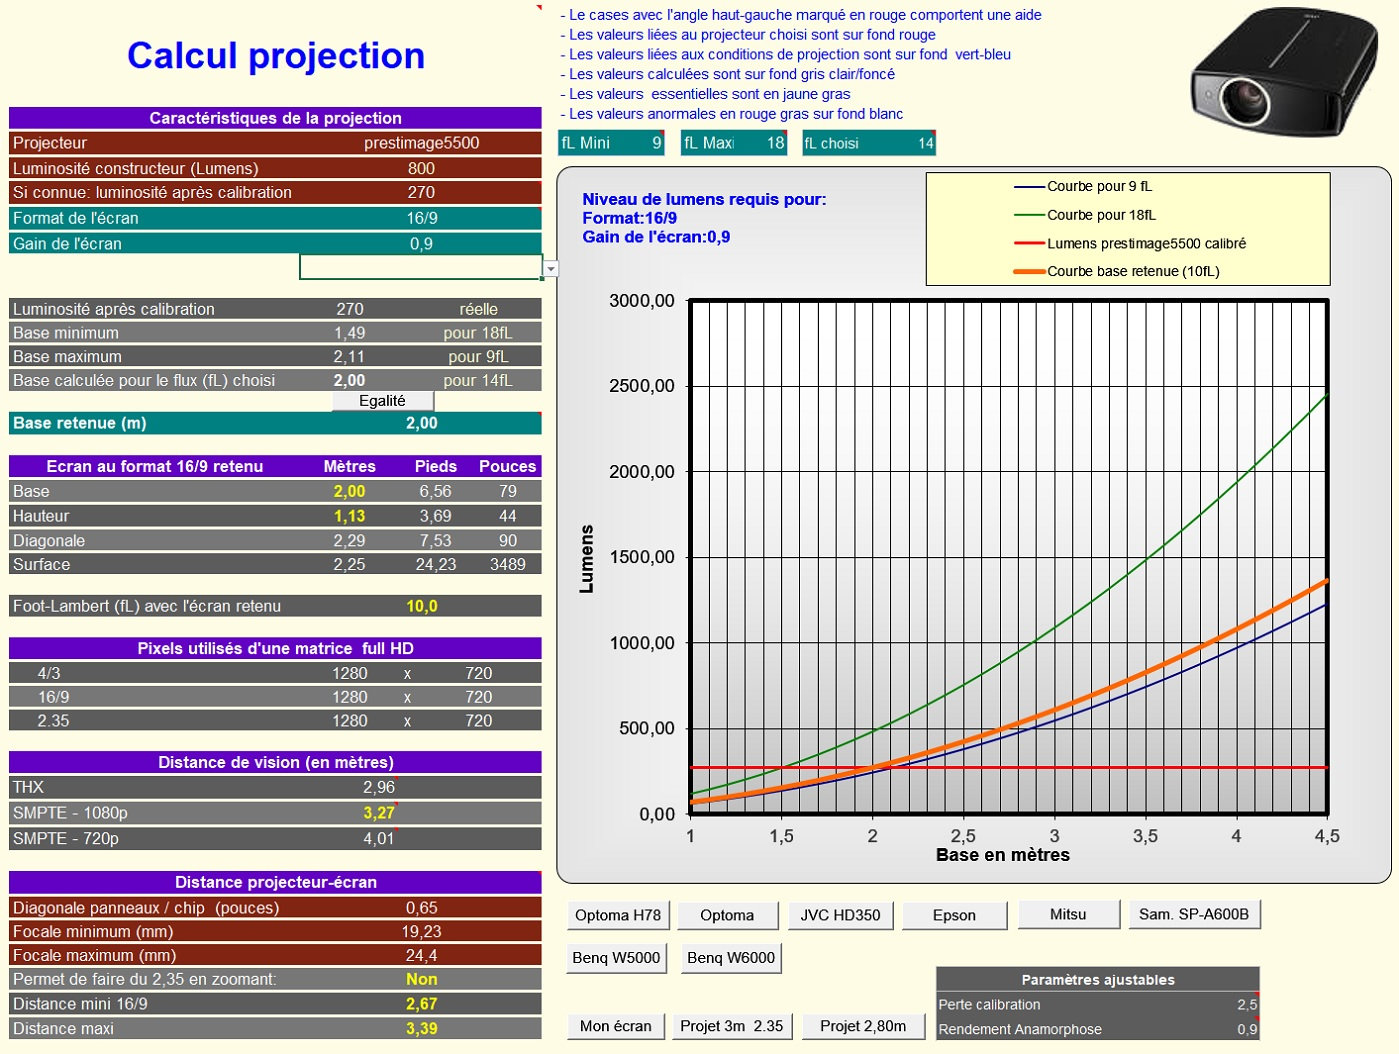Screen dimensions: 1399x1054
Task: Select the Optoma preset button
Action: coord(727,915)
